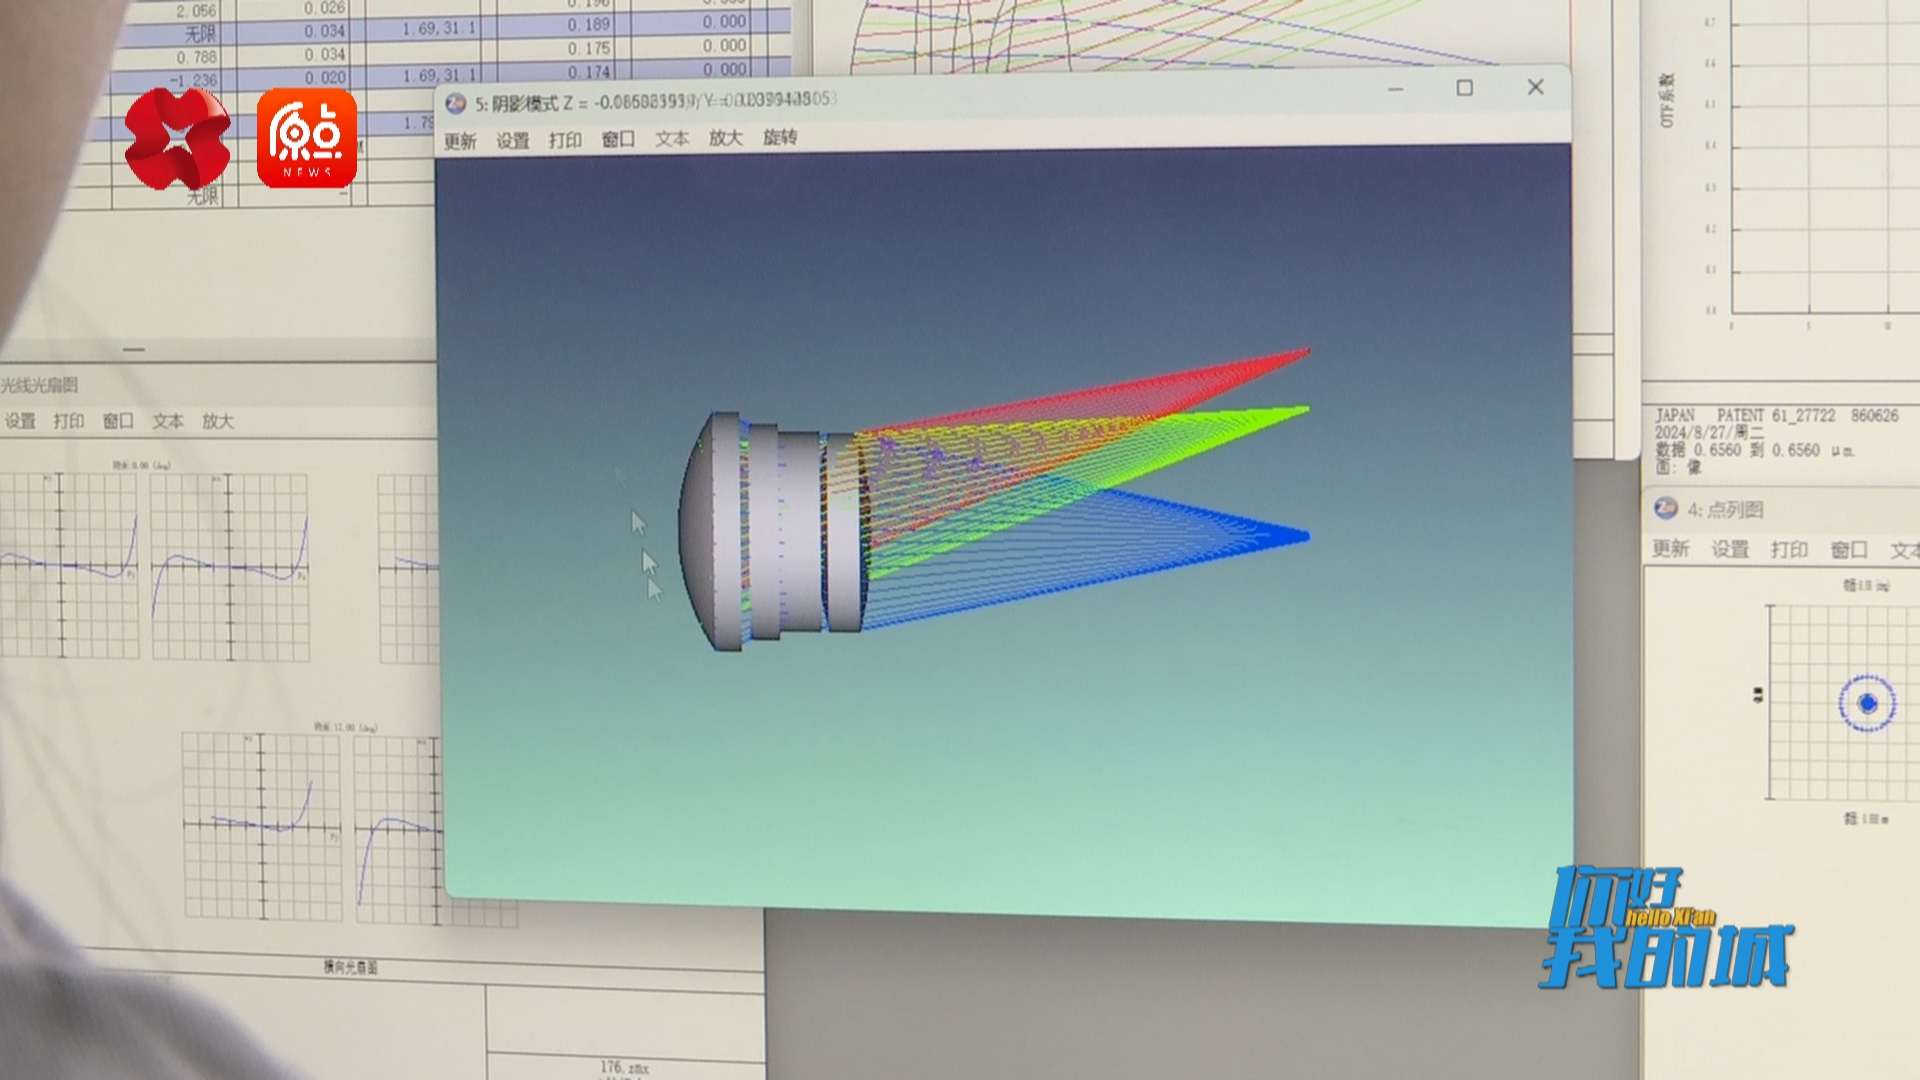Screen dimensions: 1920x1080
Task: Select the lower-left ray fan plot
Action: (262, 826)
